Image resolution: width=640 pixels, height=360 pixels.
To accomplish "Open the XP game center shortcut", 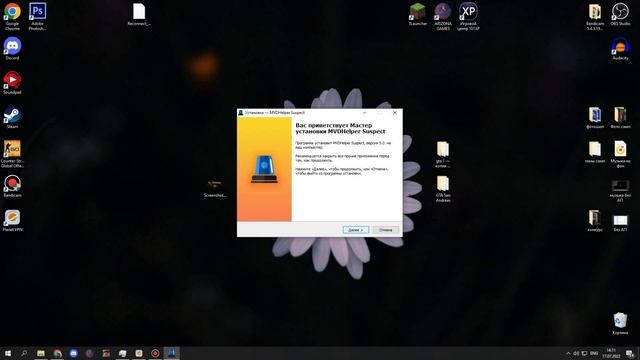I will pos(468,16).
